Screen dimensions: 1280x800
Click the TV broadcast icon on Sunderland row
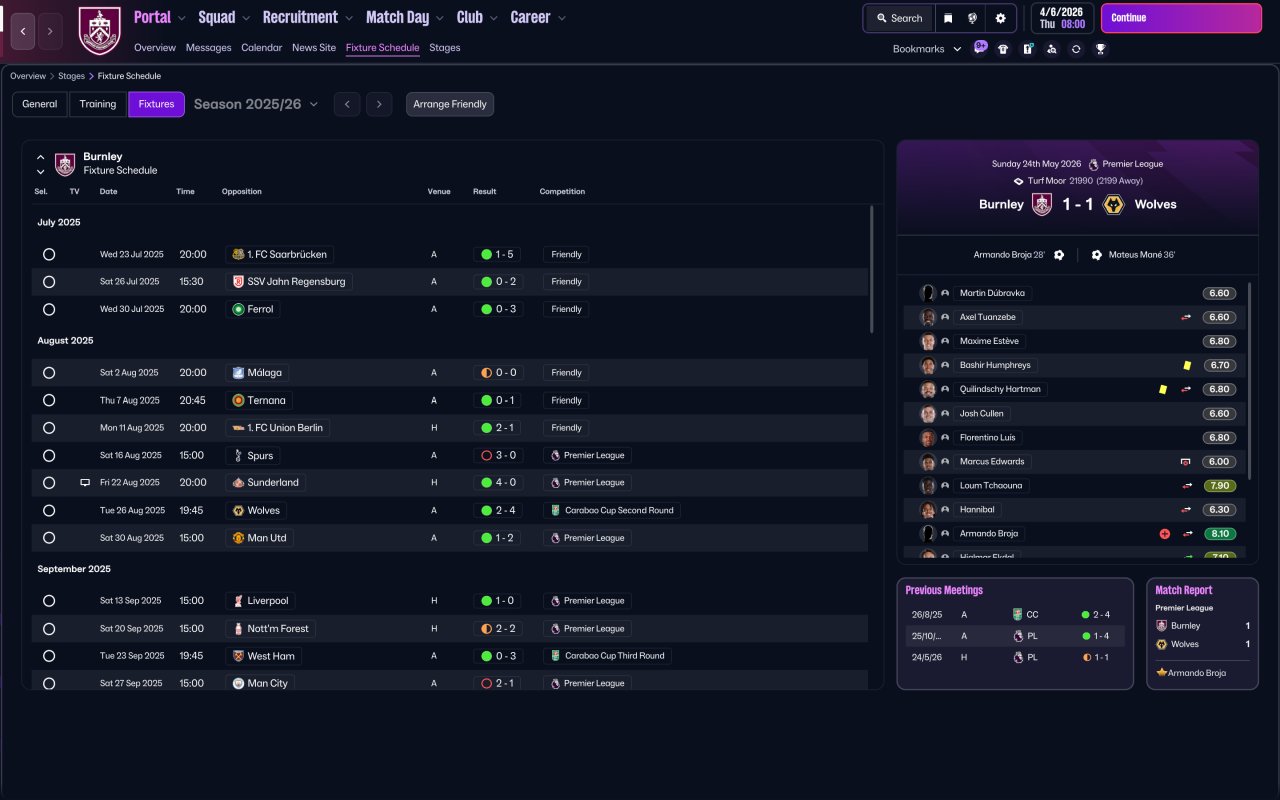pyautogui.click(x=85, y=482)
